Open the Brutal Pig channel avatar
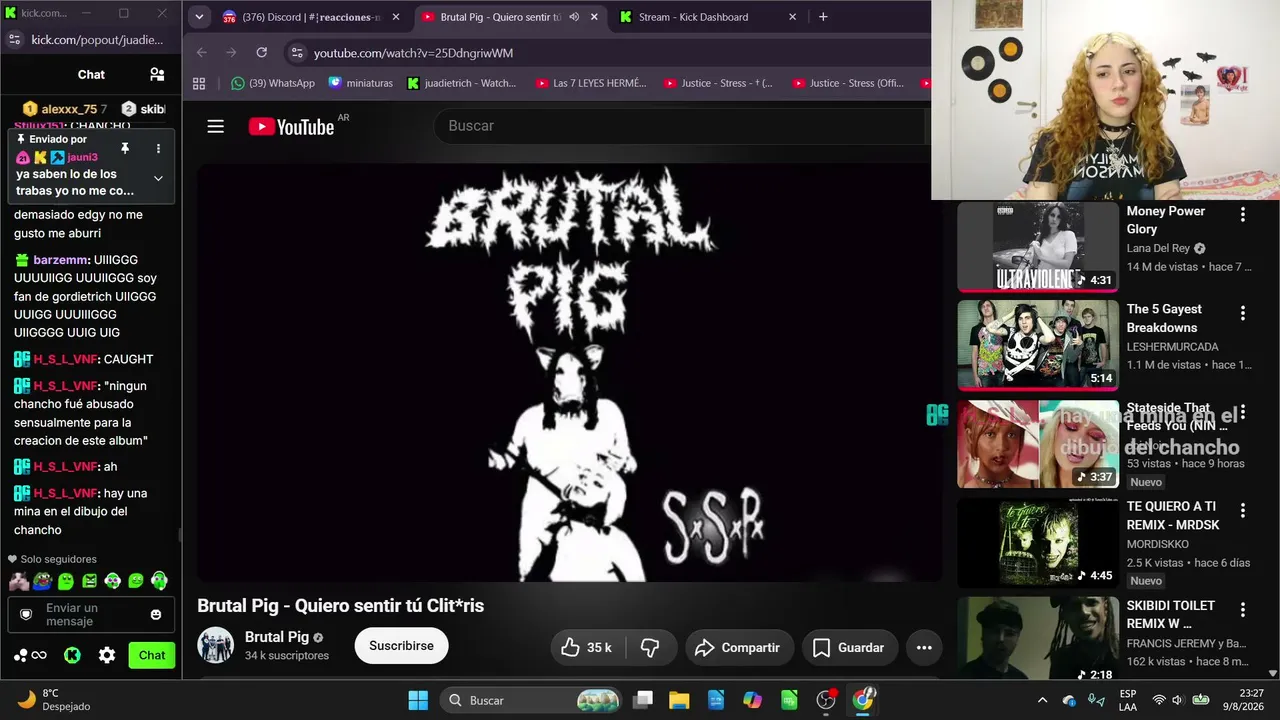Image resolution: width=1280 pixels, height=720 pixels. 215,646
